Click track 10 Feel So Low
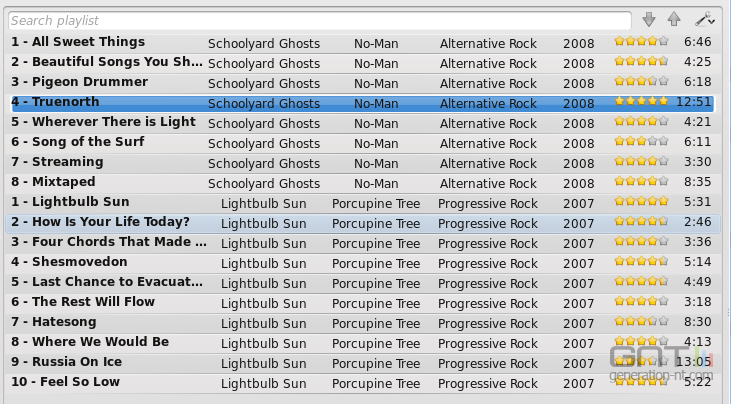The image size is (731, 404). (x=360, y=383)
